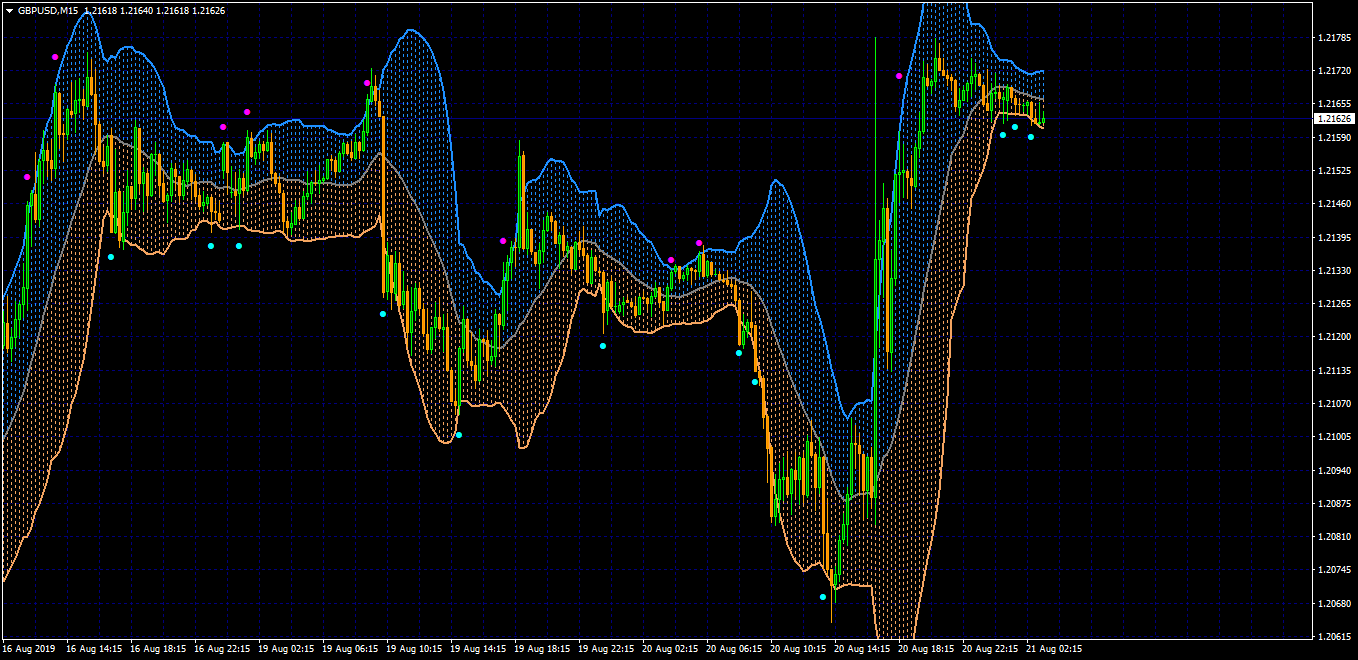This screenshot has width=1358, height=660.
Task: Click the 20 Aug 02:15 time label
Action: 670,649
